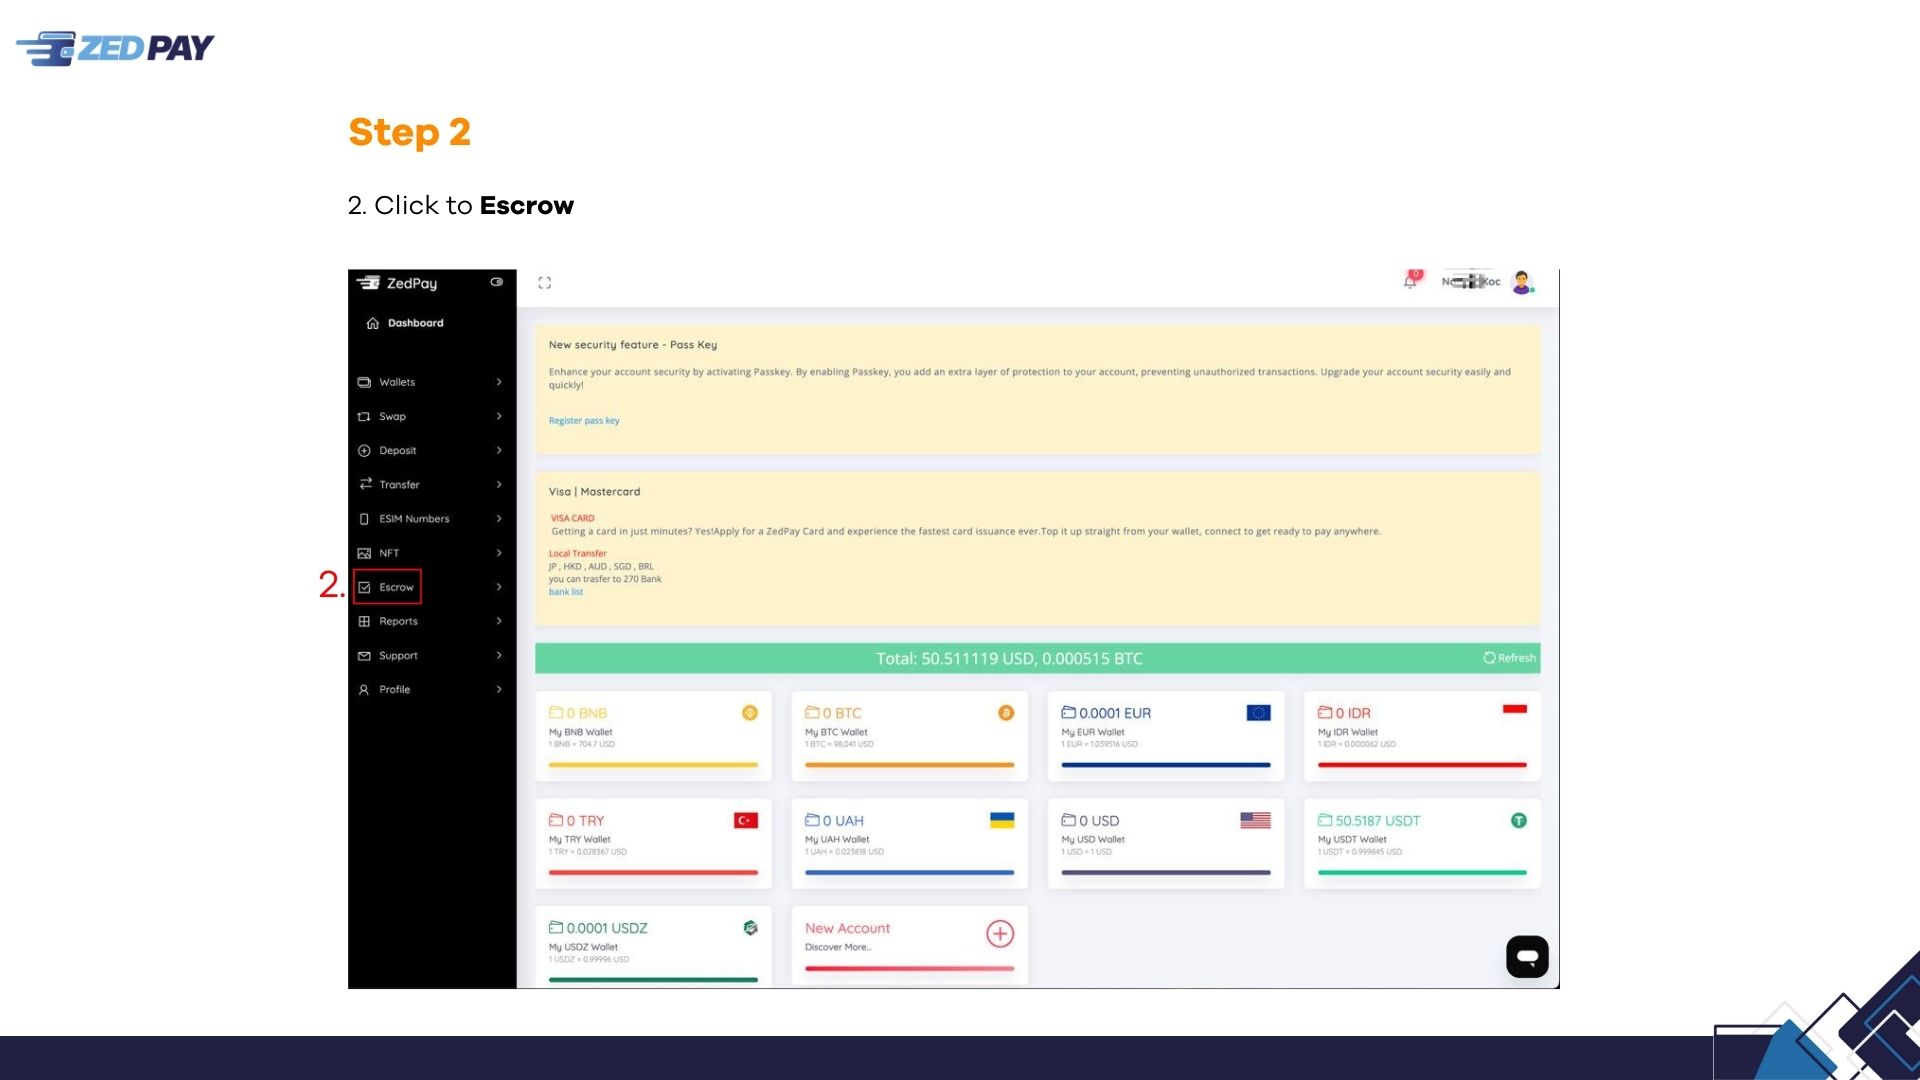1920x1080 pixels.
Task: Click the Support envelope icon
Action: coord(364,655)
